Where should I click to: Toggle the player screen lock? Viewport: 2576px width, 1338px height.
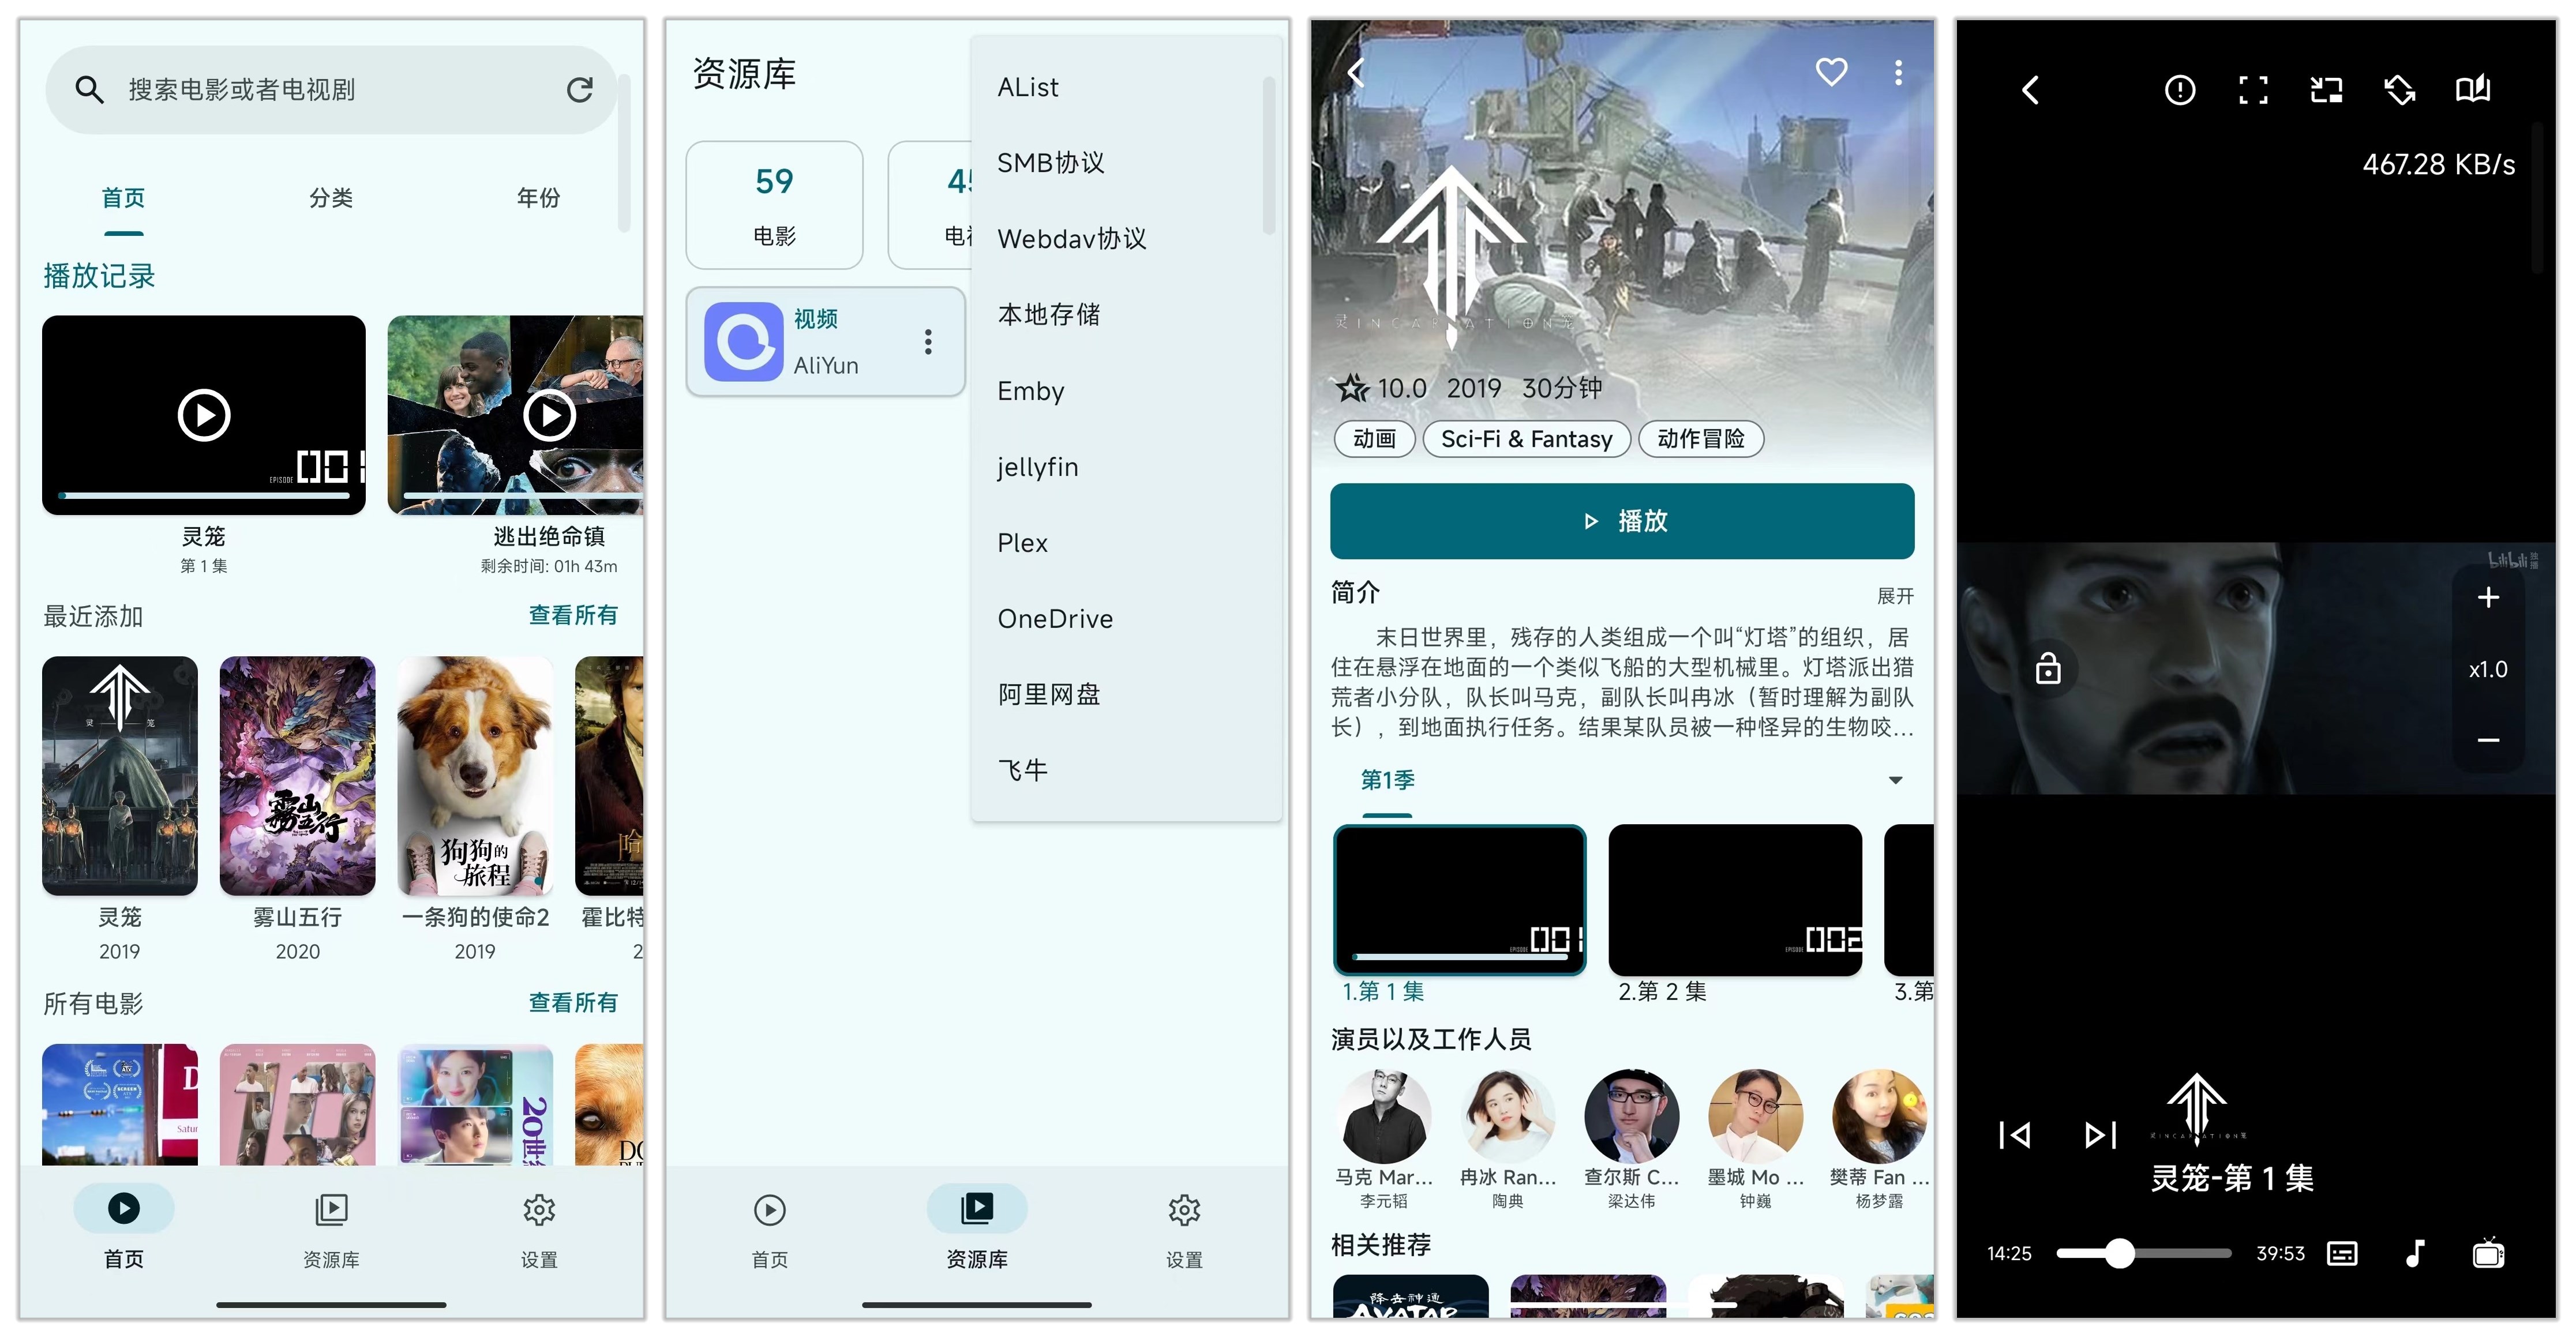tap(2048, 668)
